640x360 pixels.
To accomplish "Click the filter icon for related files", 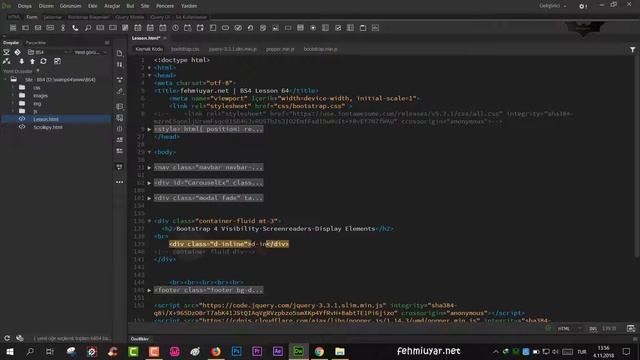I will [632, 49].
